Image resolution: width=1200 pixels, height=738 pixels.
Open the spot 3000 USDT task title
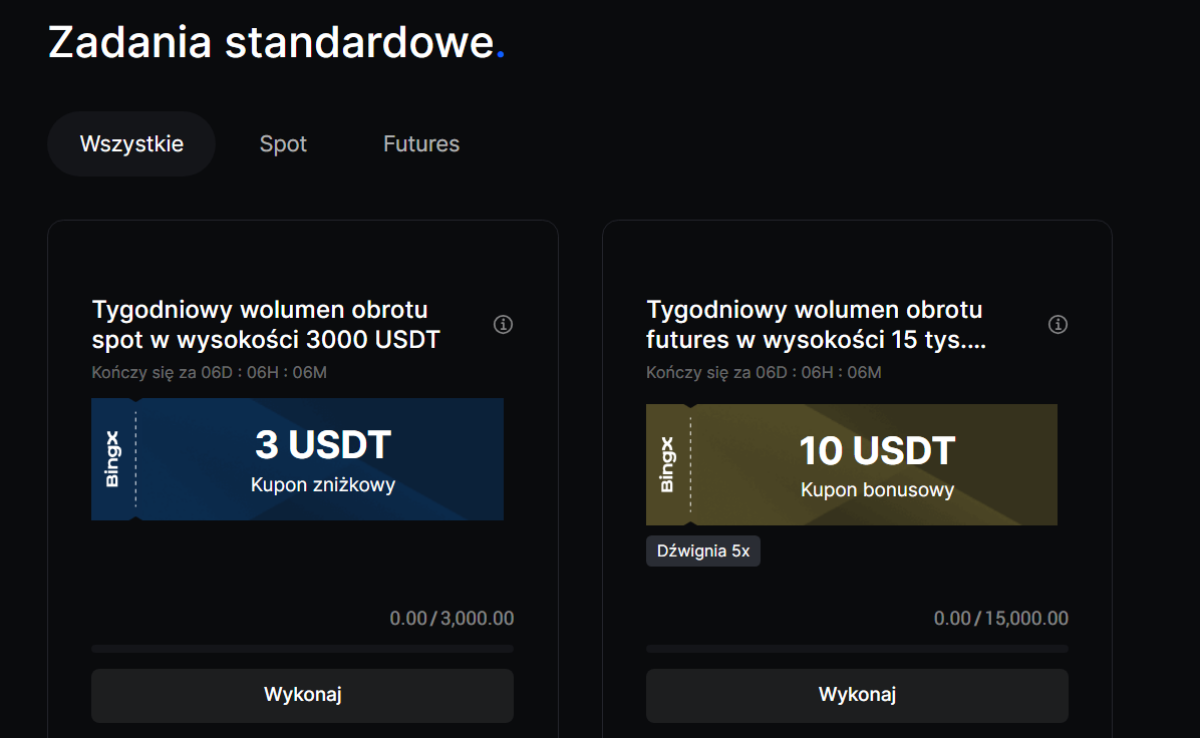266,325
